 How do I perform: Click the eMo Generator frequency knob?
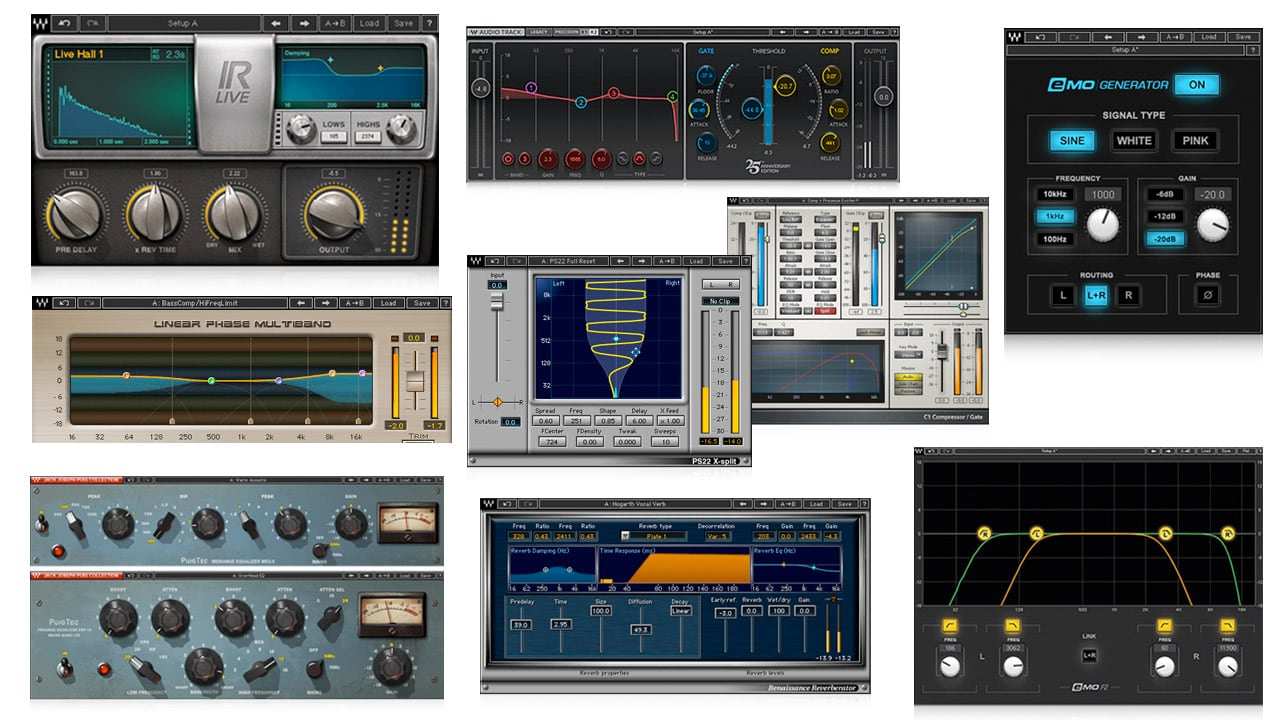pyautogui.click(x=1103, y=224)
